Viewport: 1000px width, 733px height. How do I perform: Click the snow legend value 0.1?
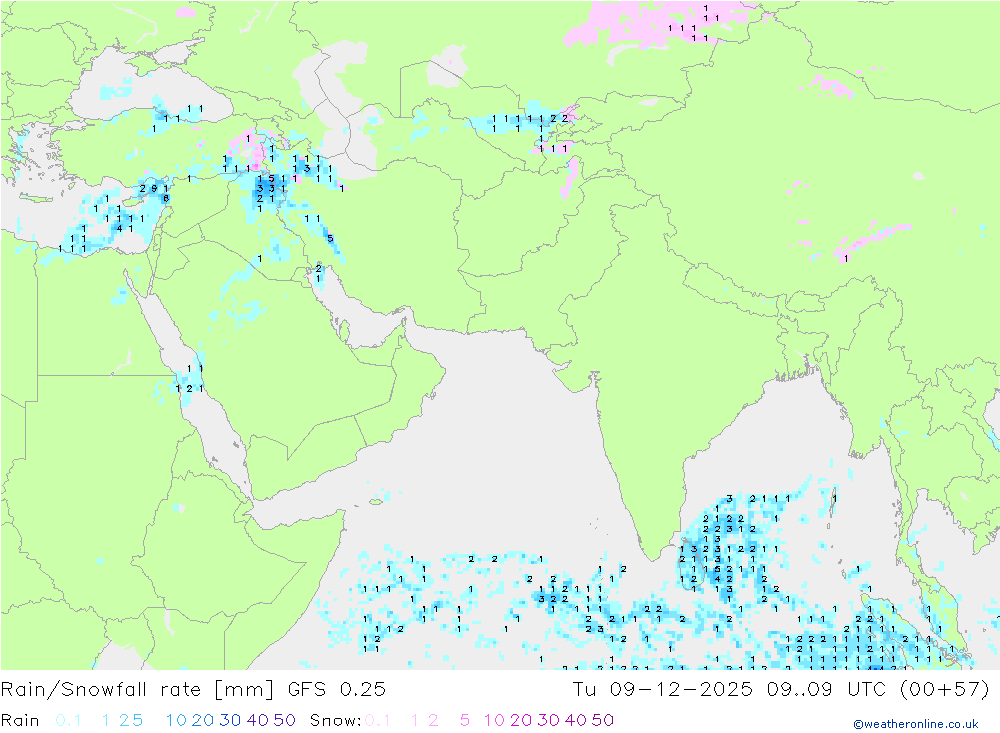[x=378, y=720]
